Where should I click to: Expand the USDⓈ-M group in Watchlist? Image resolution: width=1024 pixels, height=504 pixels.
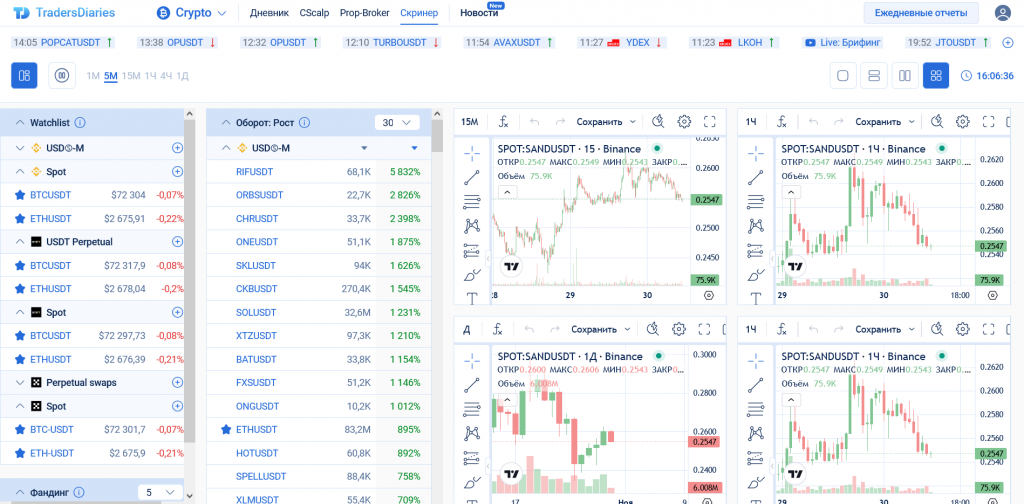(19, 148)
